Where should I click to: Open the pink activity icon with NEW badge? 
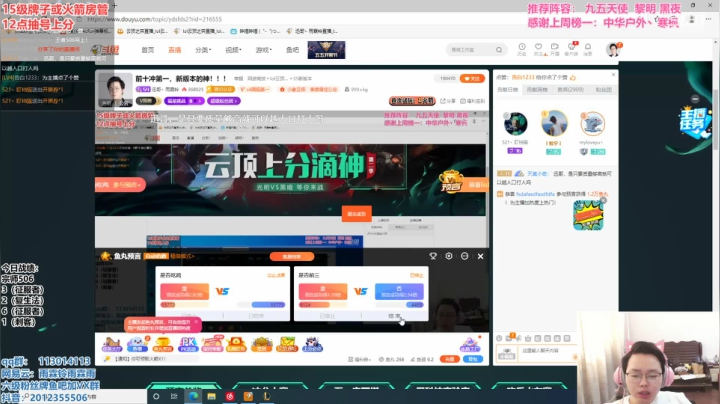coord(212,343)
